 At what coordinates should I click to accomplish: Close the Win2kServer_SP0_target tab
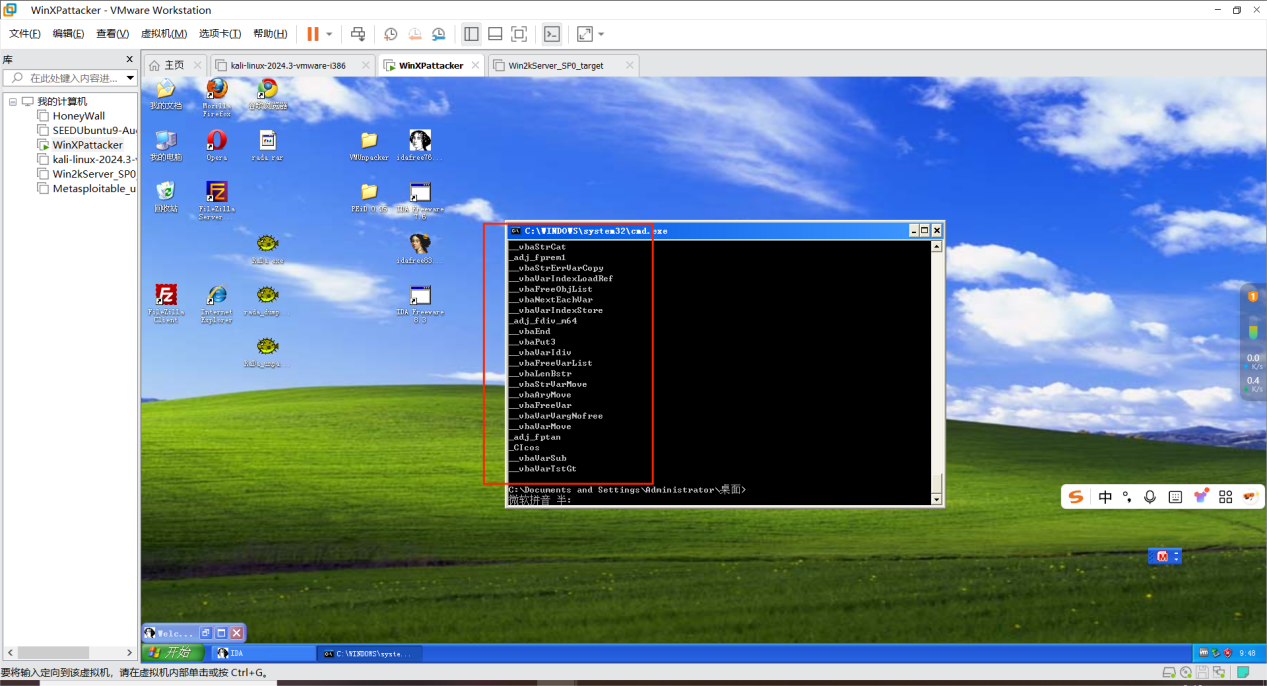tap(629, 65)
